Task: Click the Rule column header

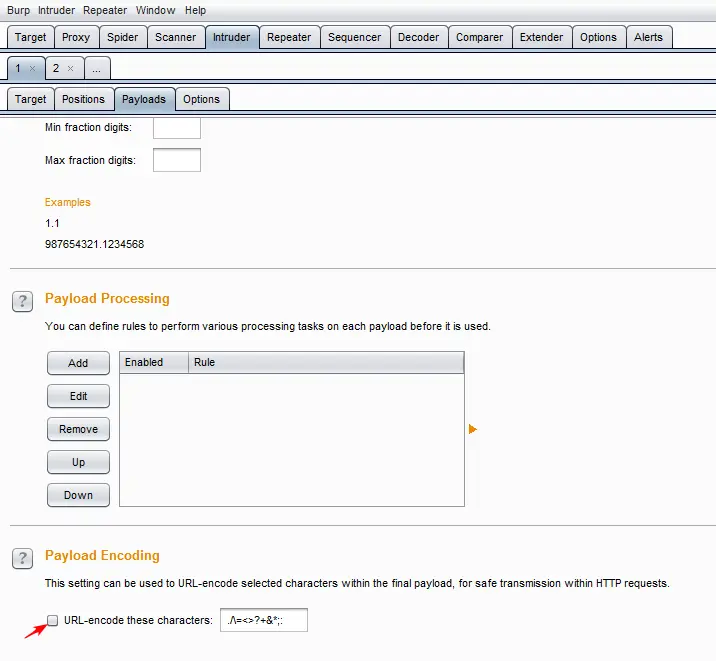Action: [x=326, y=362]
